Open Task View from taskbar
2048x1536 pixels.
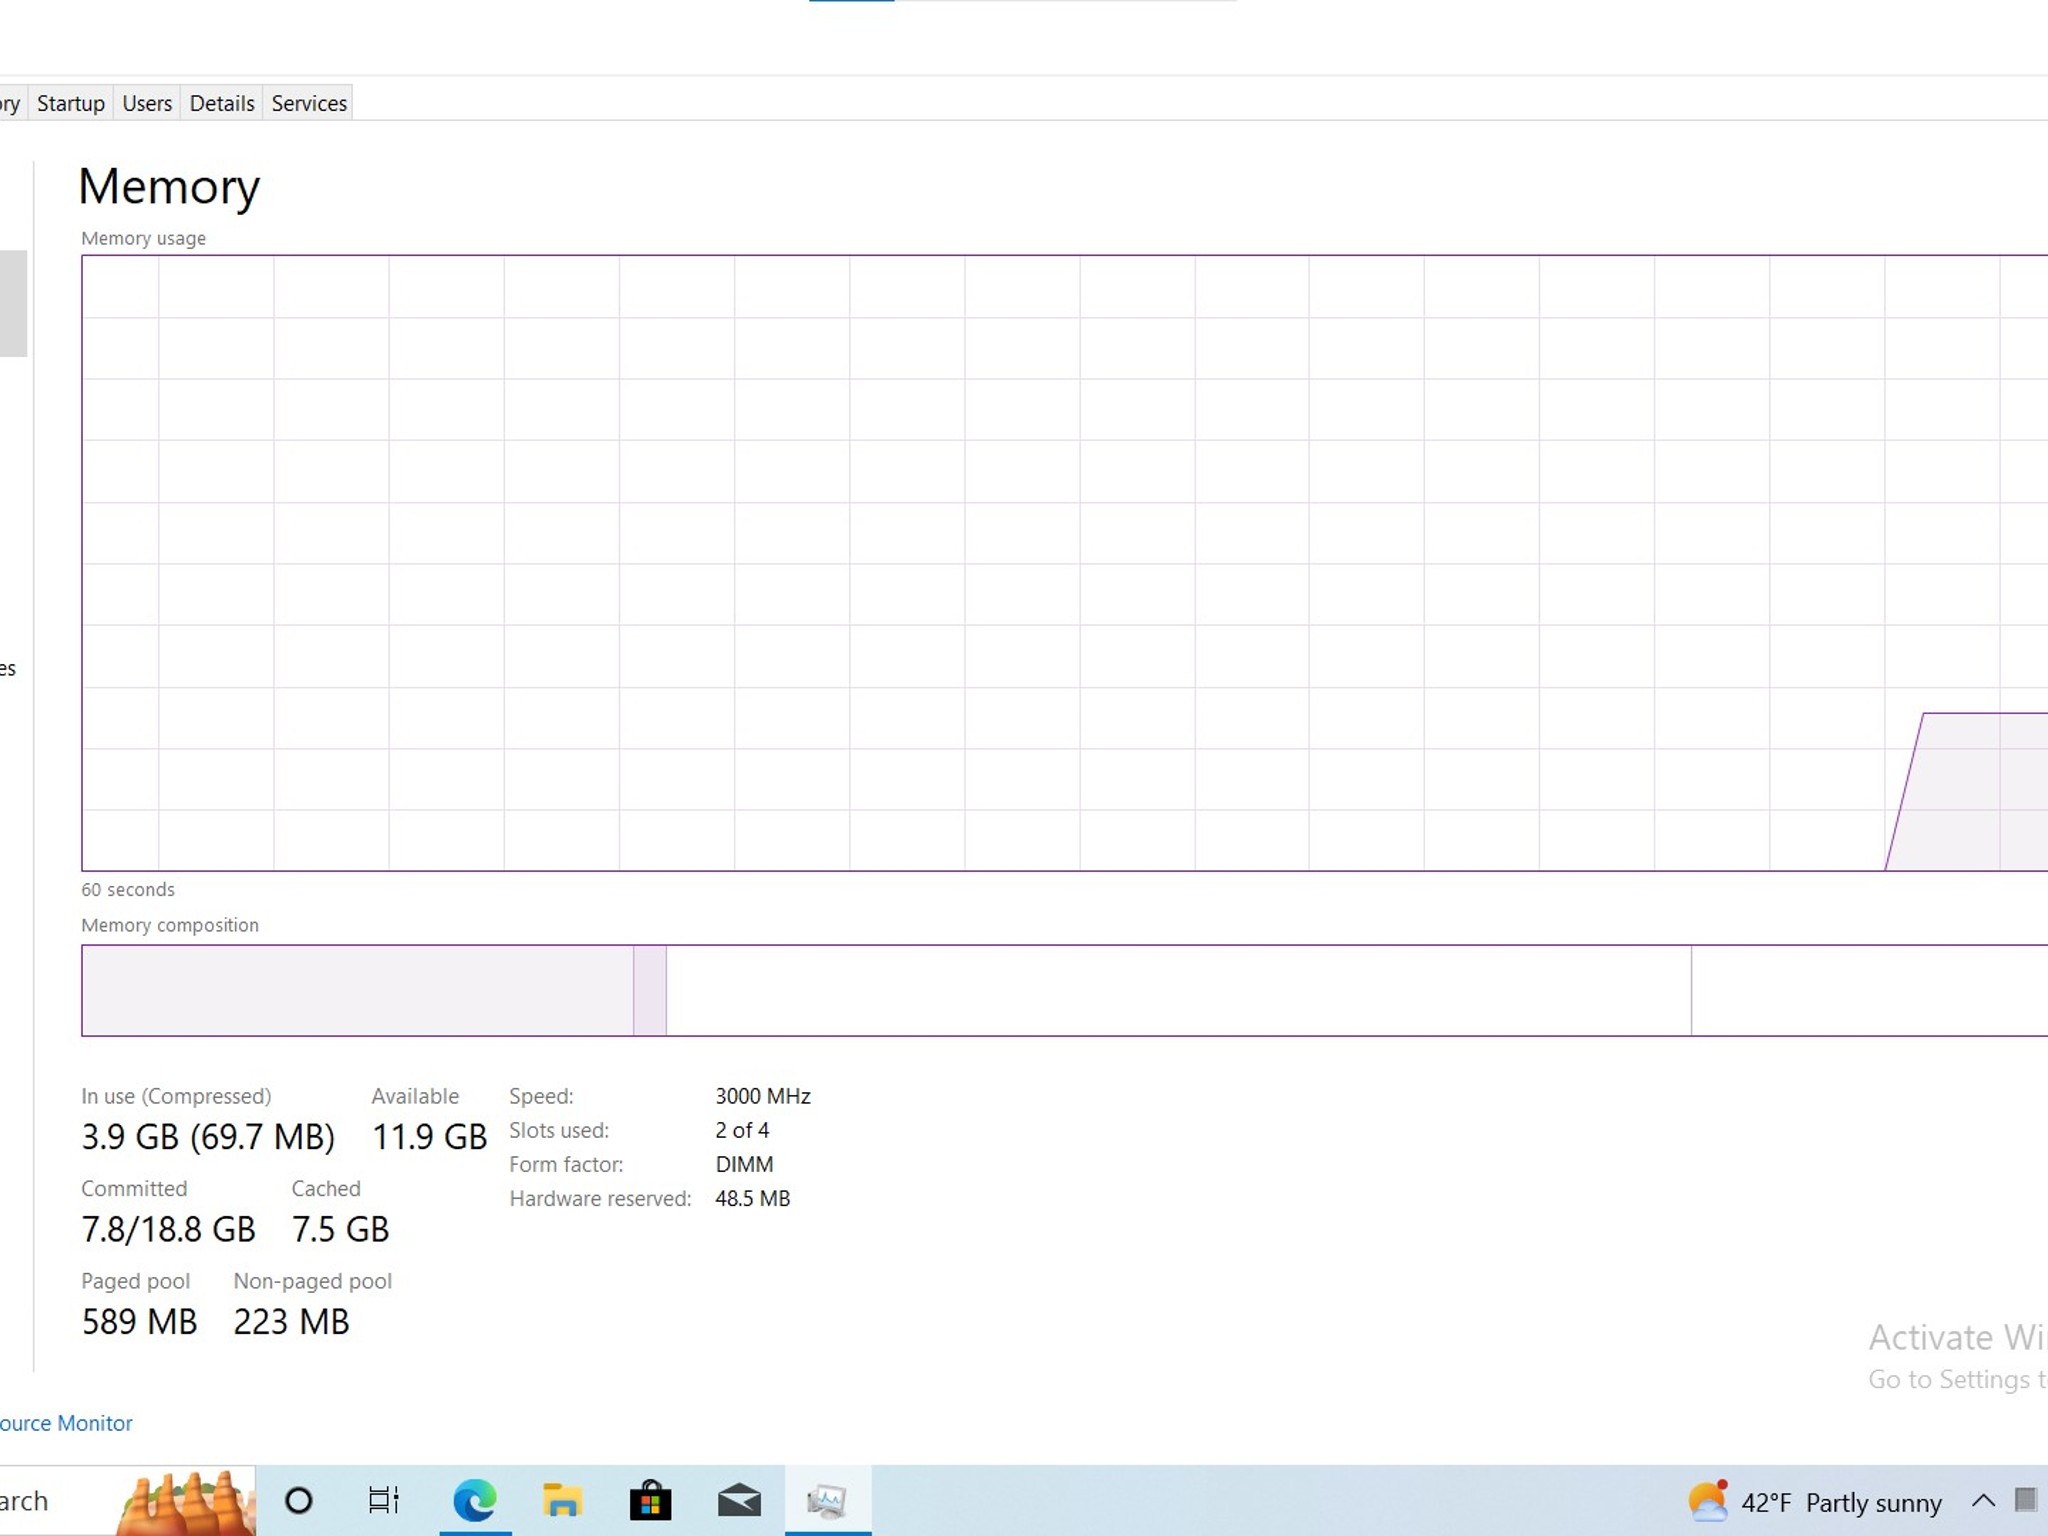384,1500
